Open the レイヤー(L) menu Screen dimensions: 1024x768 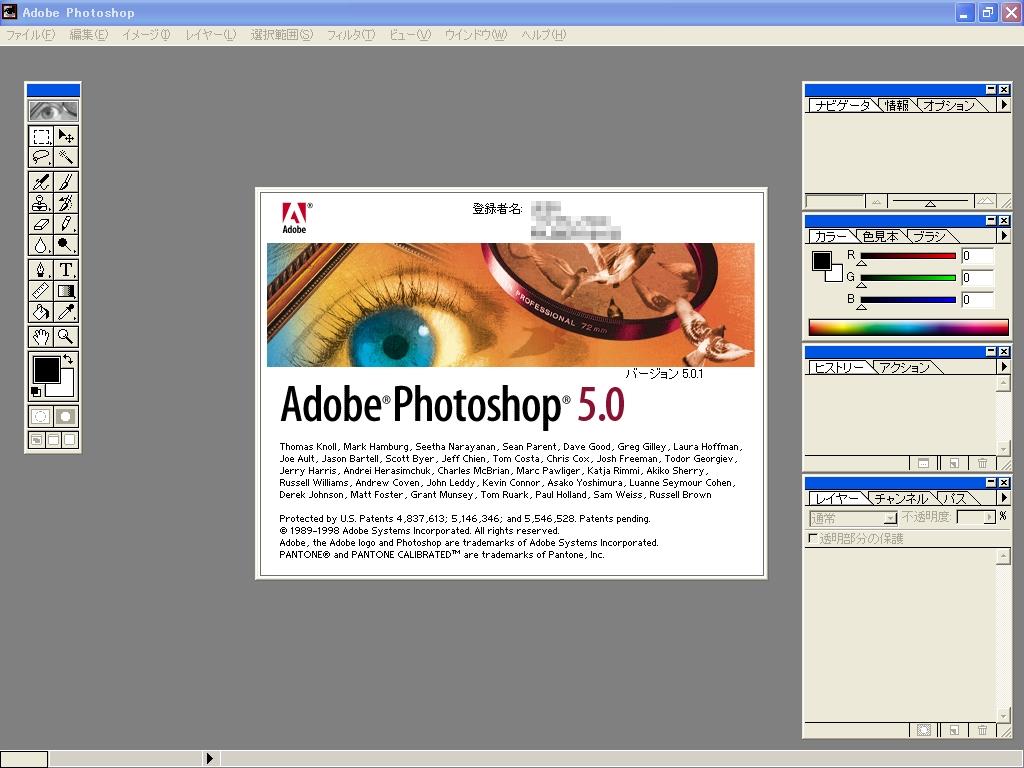click(210, 35)
